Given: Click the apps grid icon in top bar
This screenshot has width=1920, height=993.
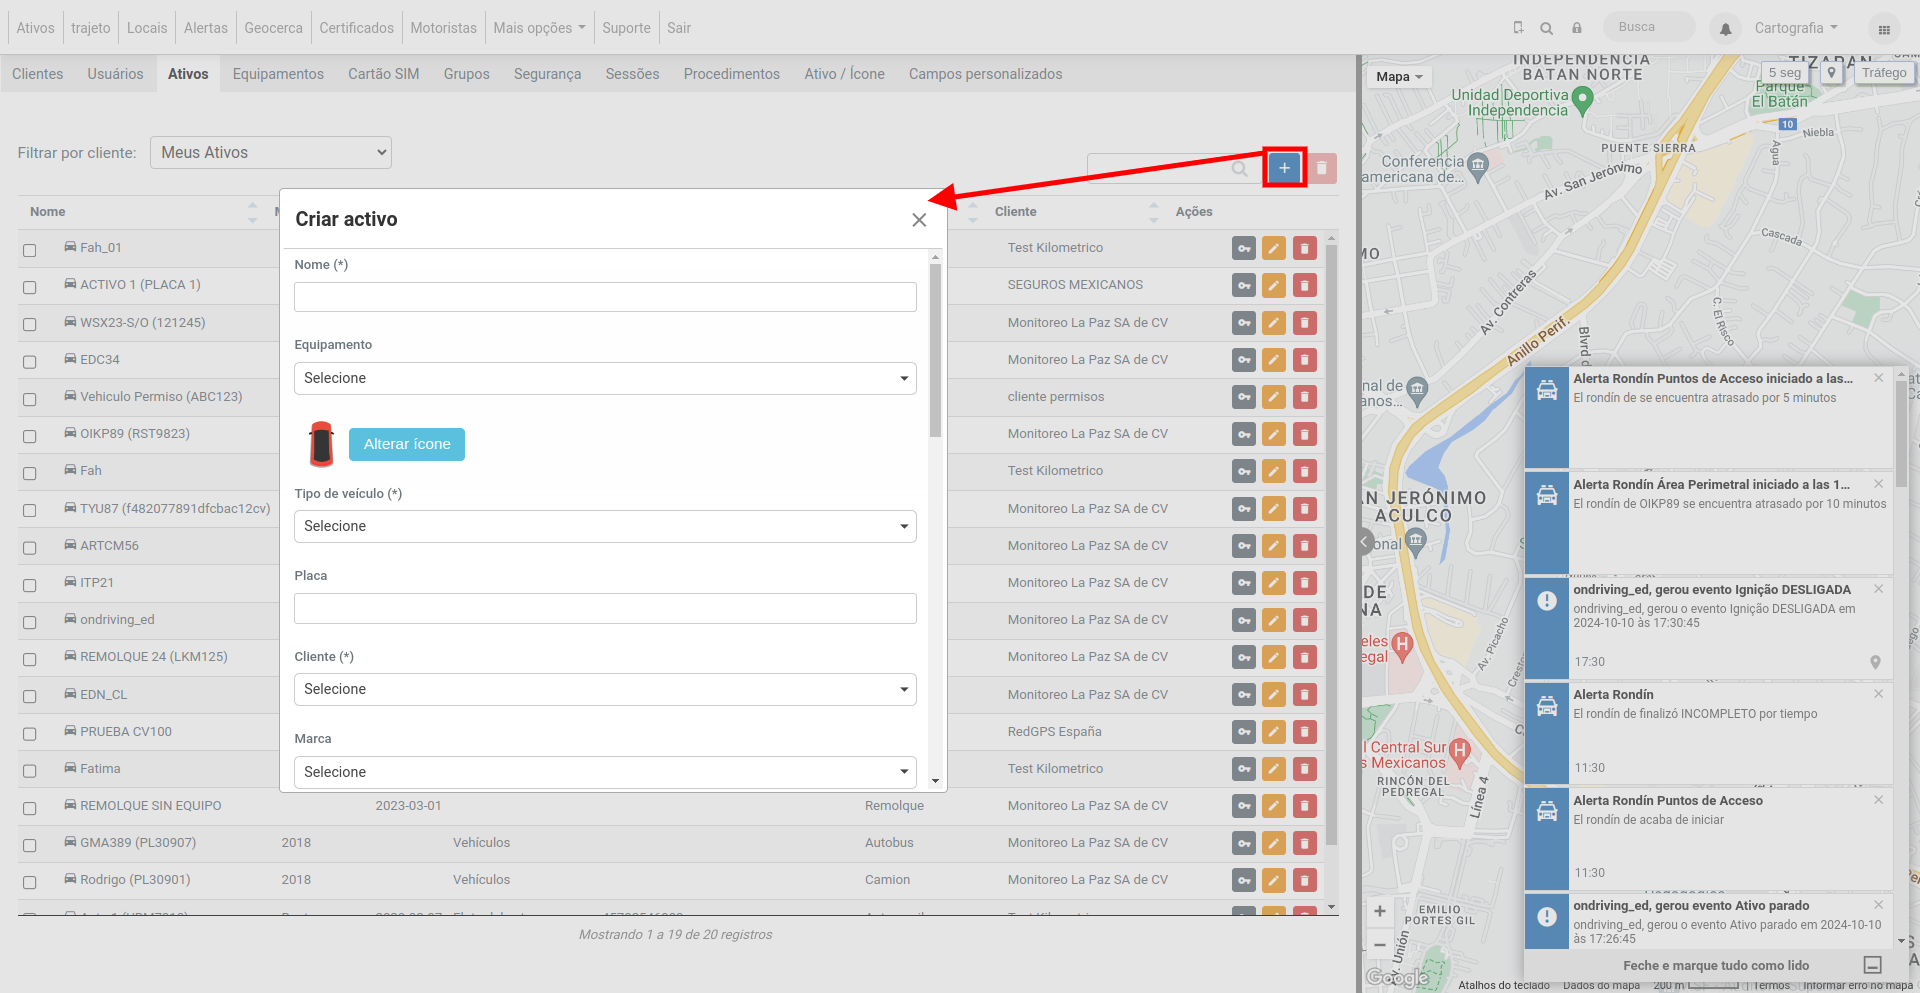Looking at the screenshot, I should point(1884,29).
